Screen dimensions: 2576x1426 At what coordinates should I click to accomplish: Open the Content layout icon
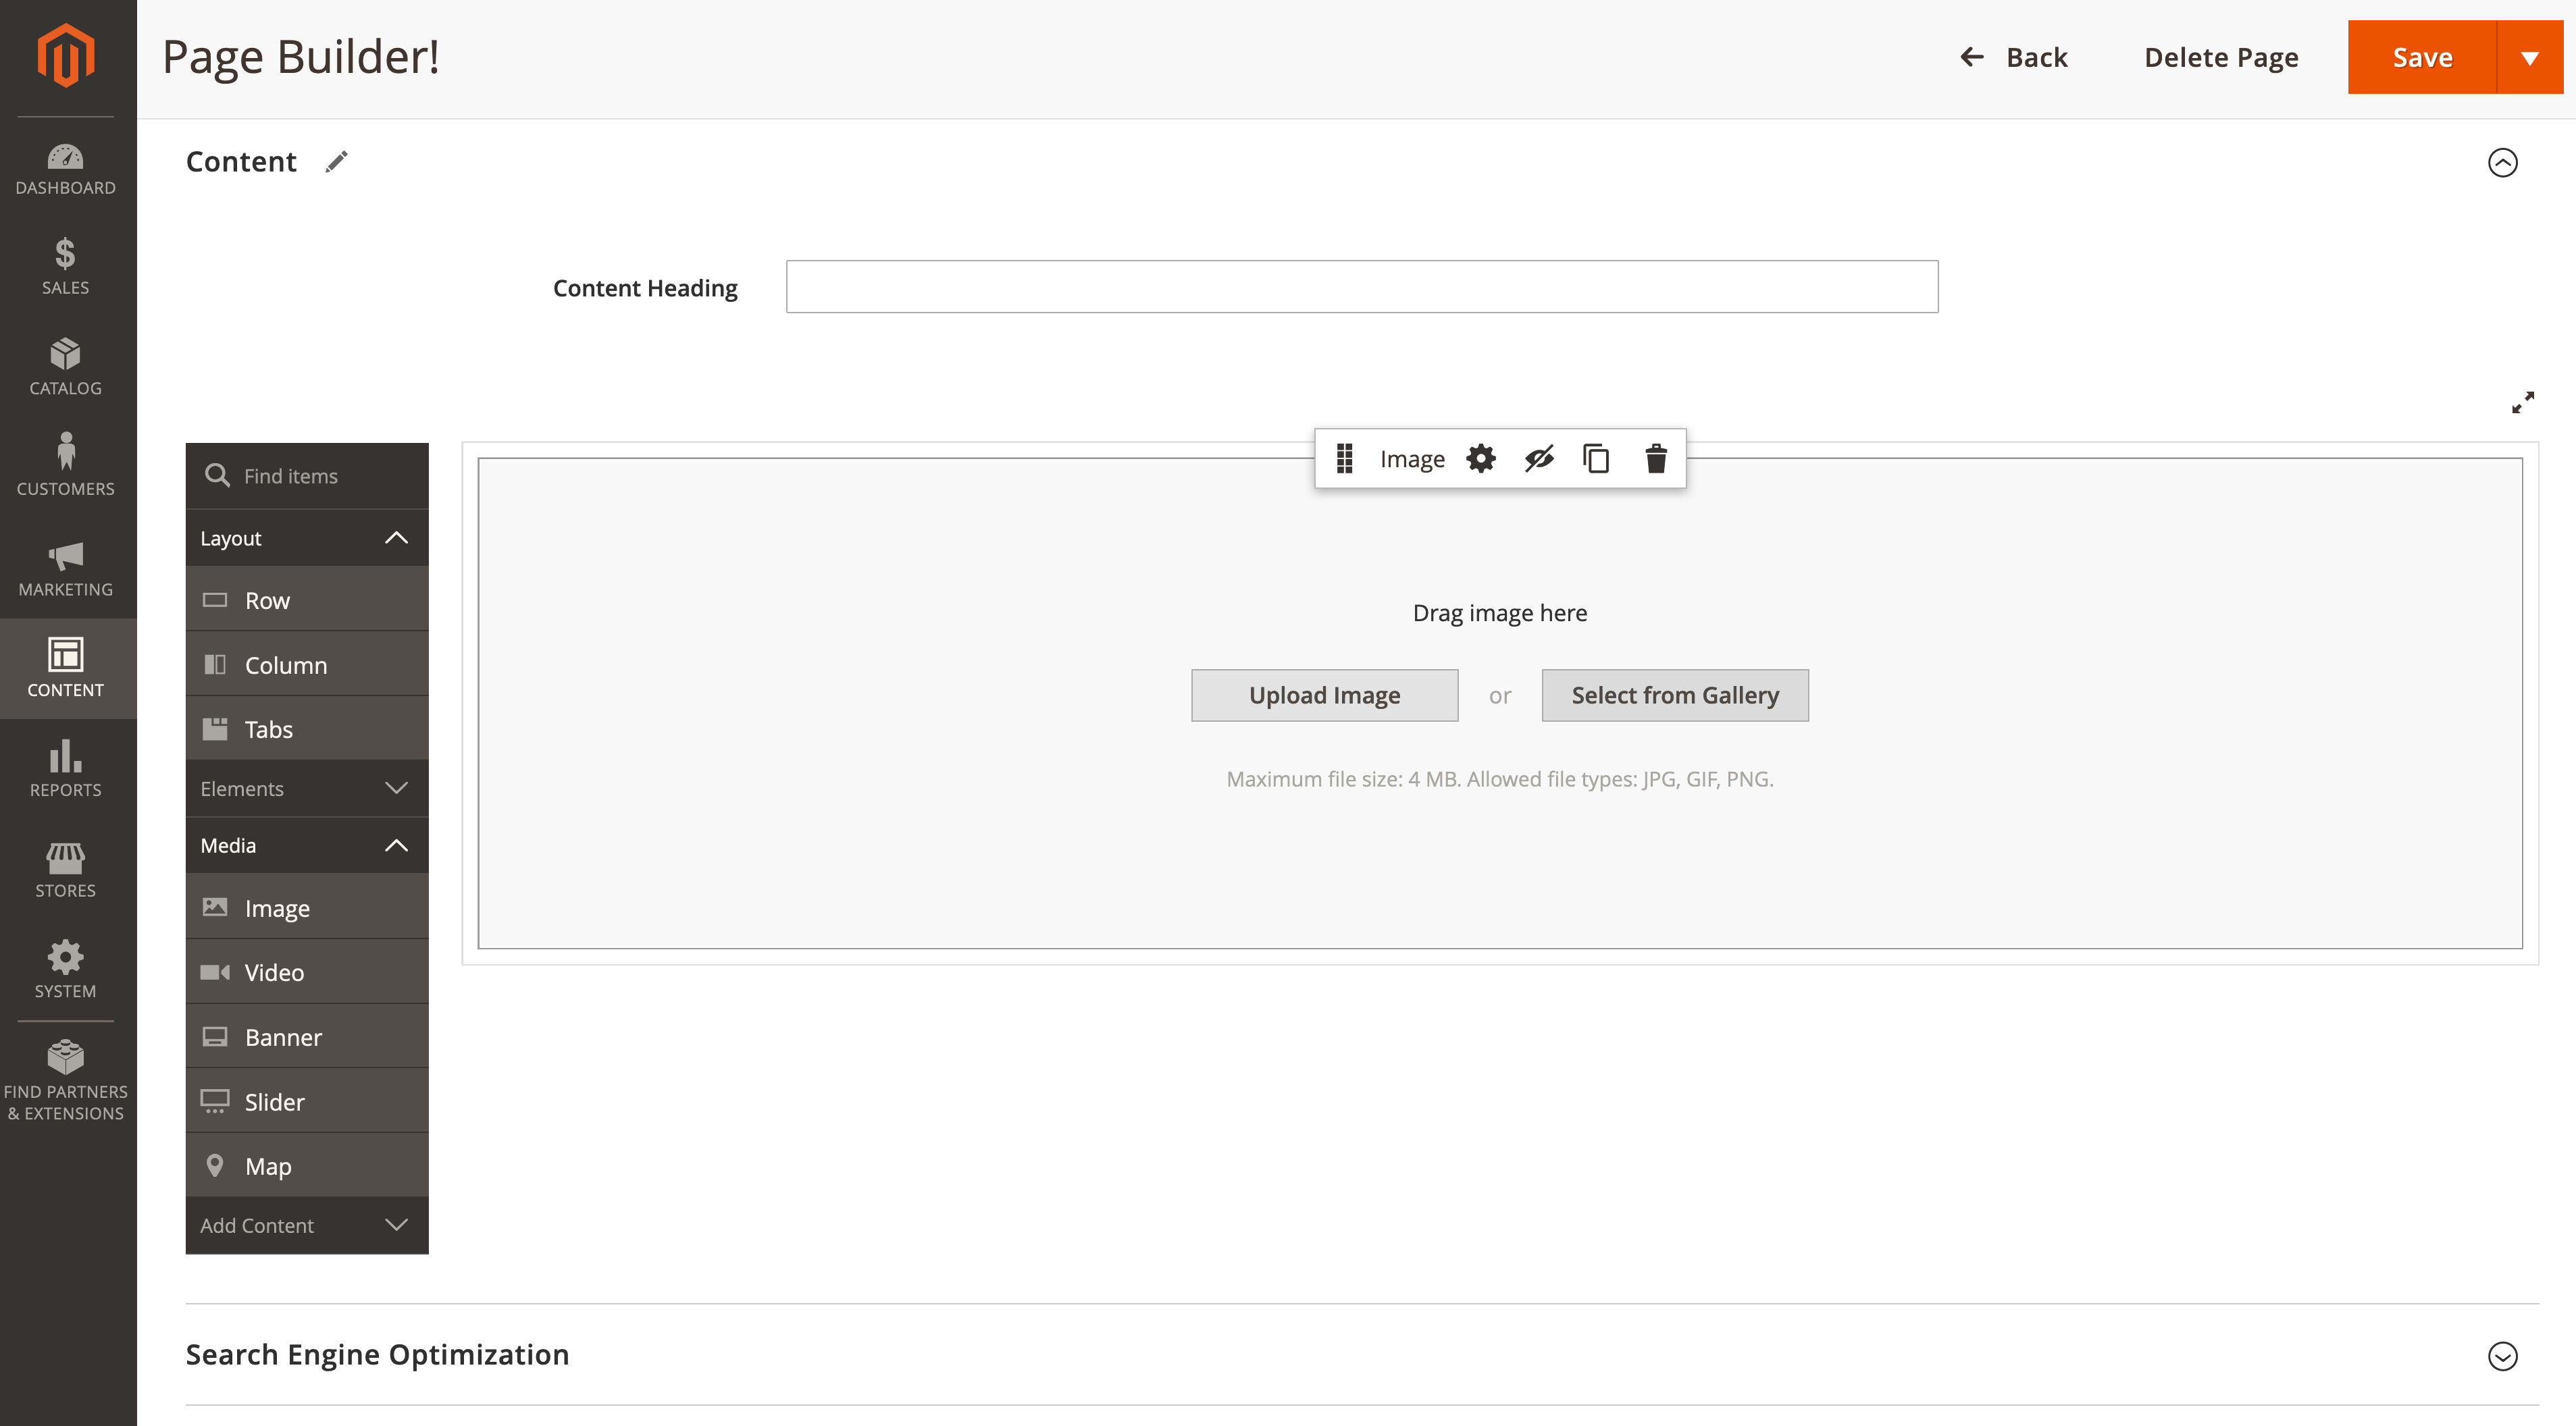(x=66, y=655)
